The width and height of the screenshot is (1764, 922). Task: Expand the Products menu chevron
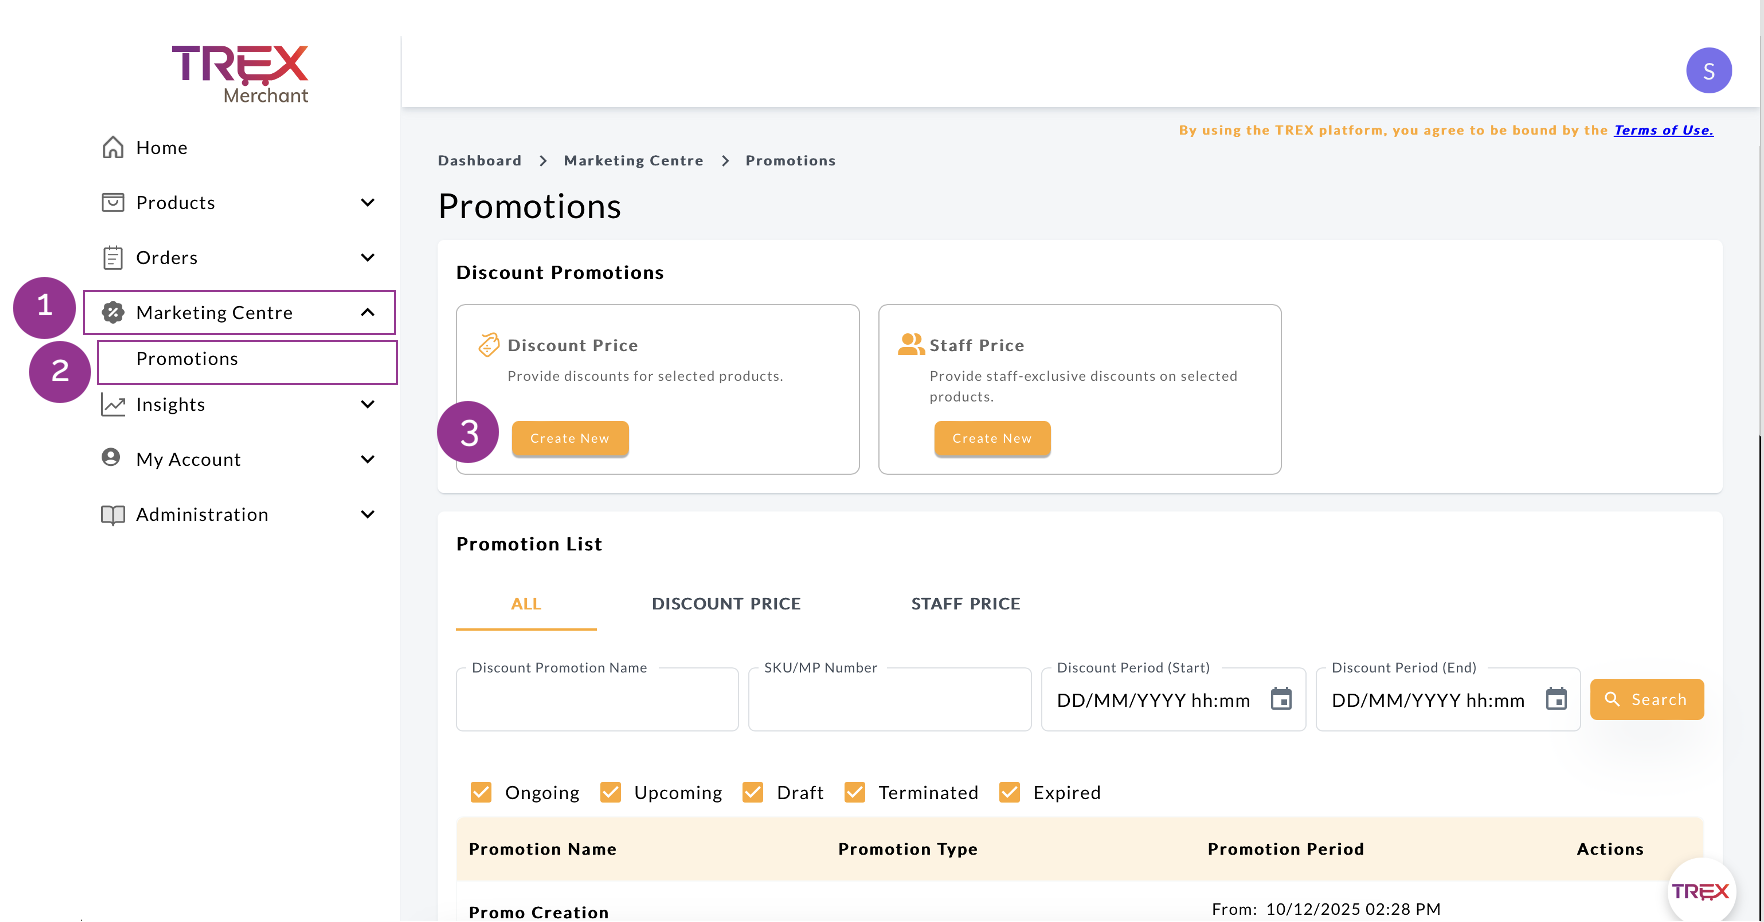[x=368, y=203]
